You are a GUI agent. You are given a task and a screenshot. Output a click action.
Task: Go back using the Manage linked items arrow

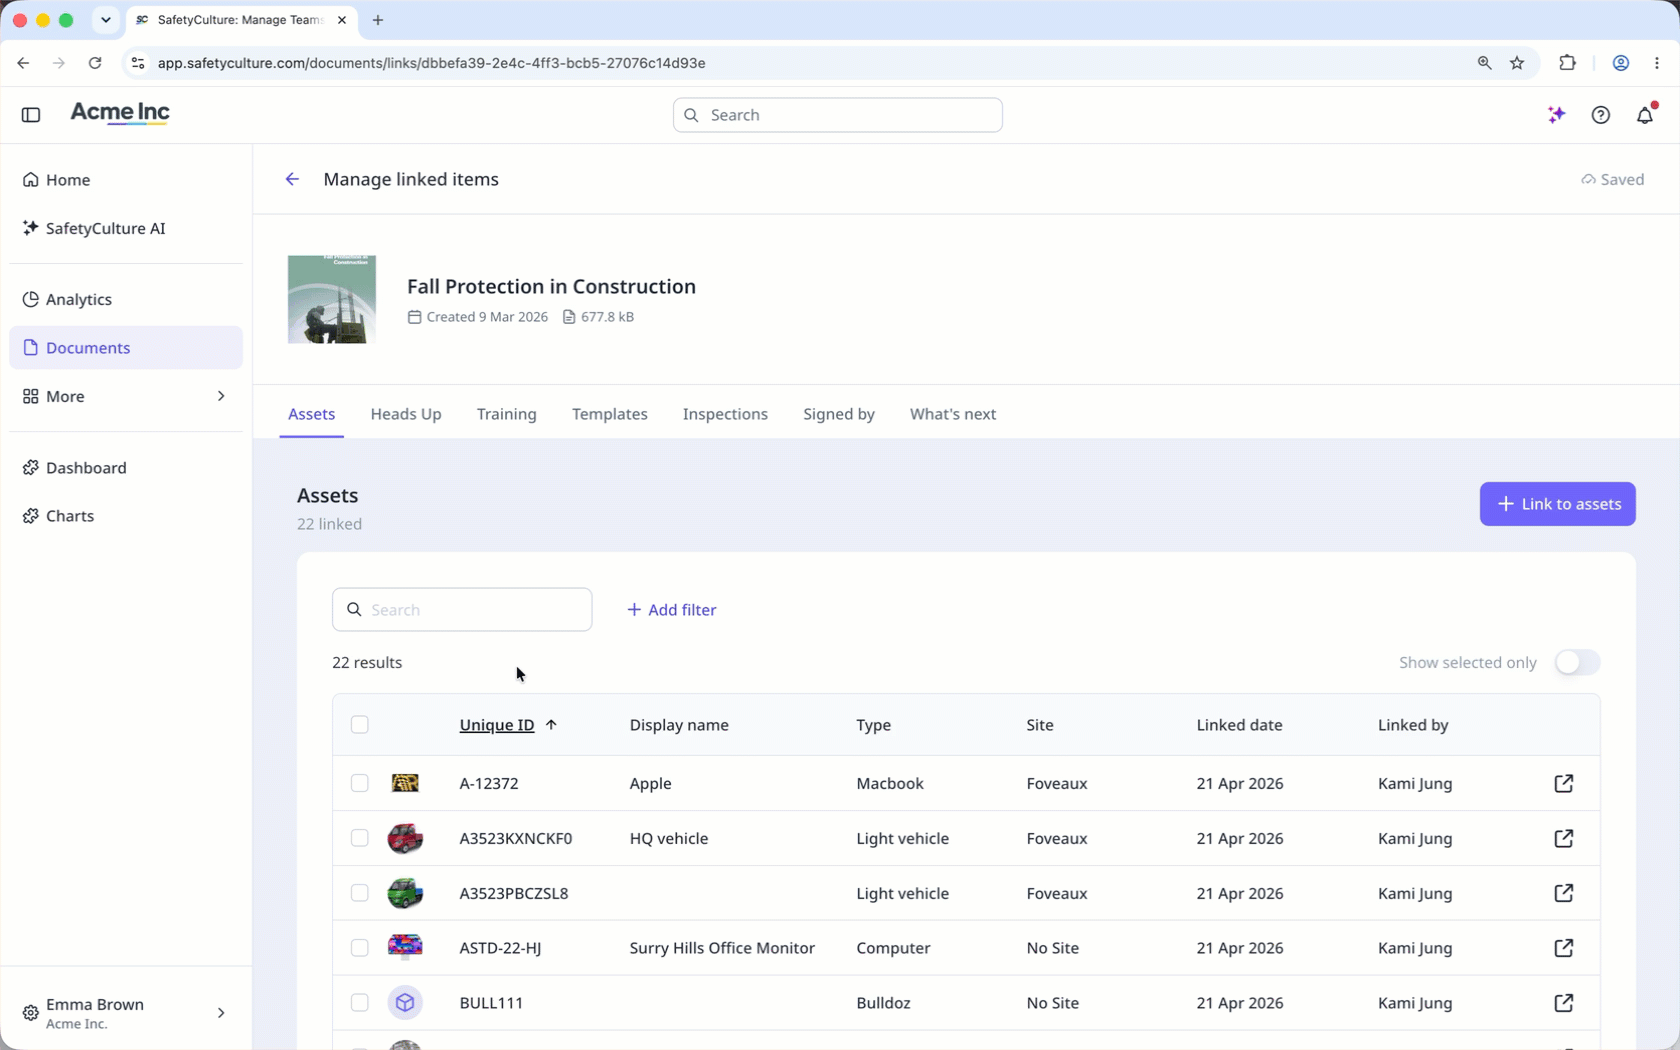coord(292,179)
